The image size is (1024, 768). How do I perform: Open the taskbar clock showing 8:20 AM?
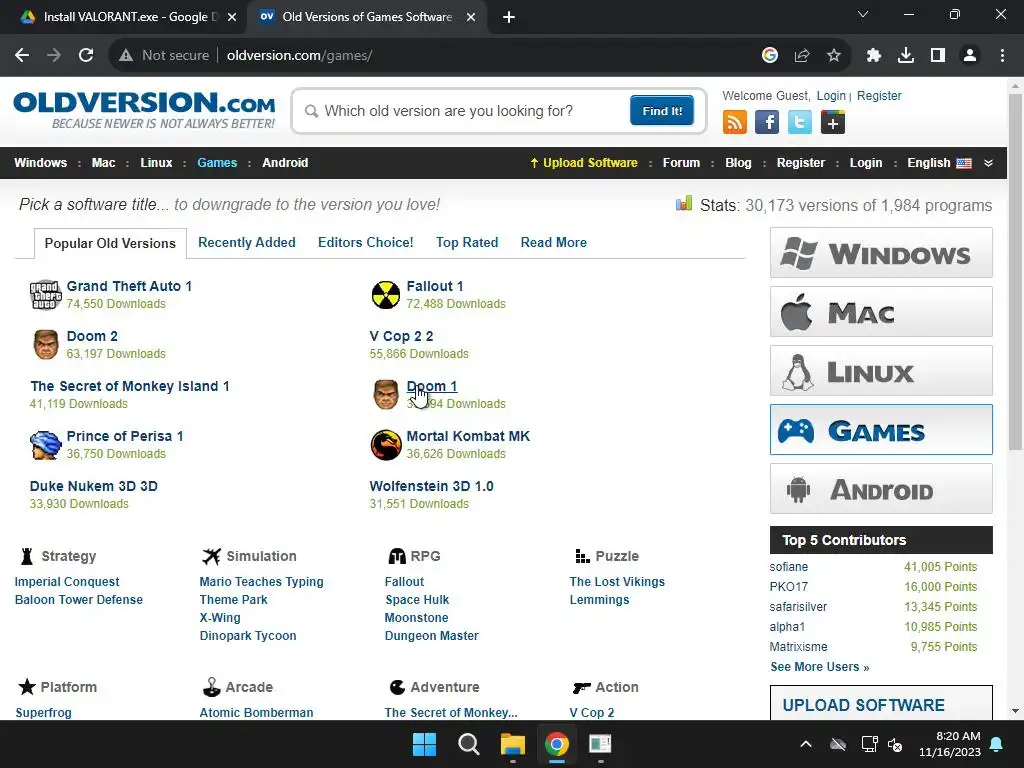[950, 744]
